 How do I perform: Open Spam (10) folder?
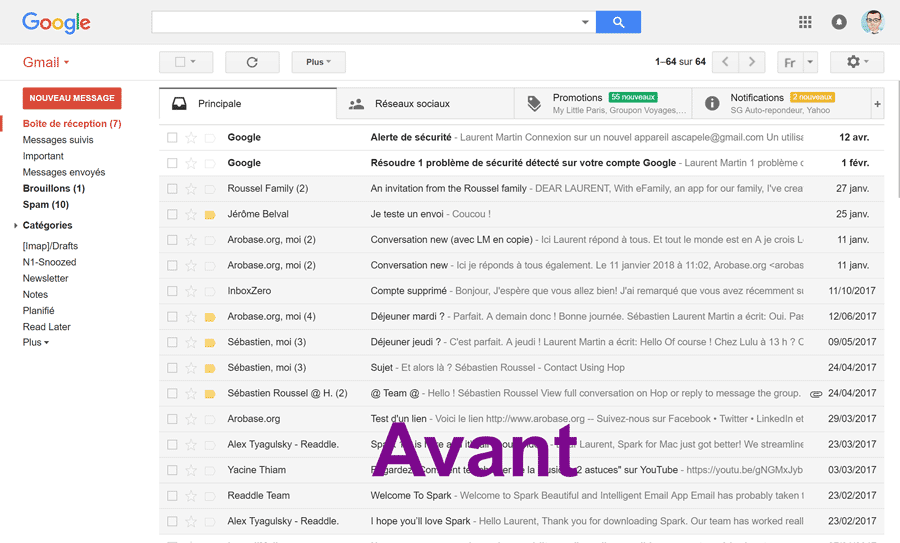pyautogui.click(x=46, y=205)
